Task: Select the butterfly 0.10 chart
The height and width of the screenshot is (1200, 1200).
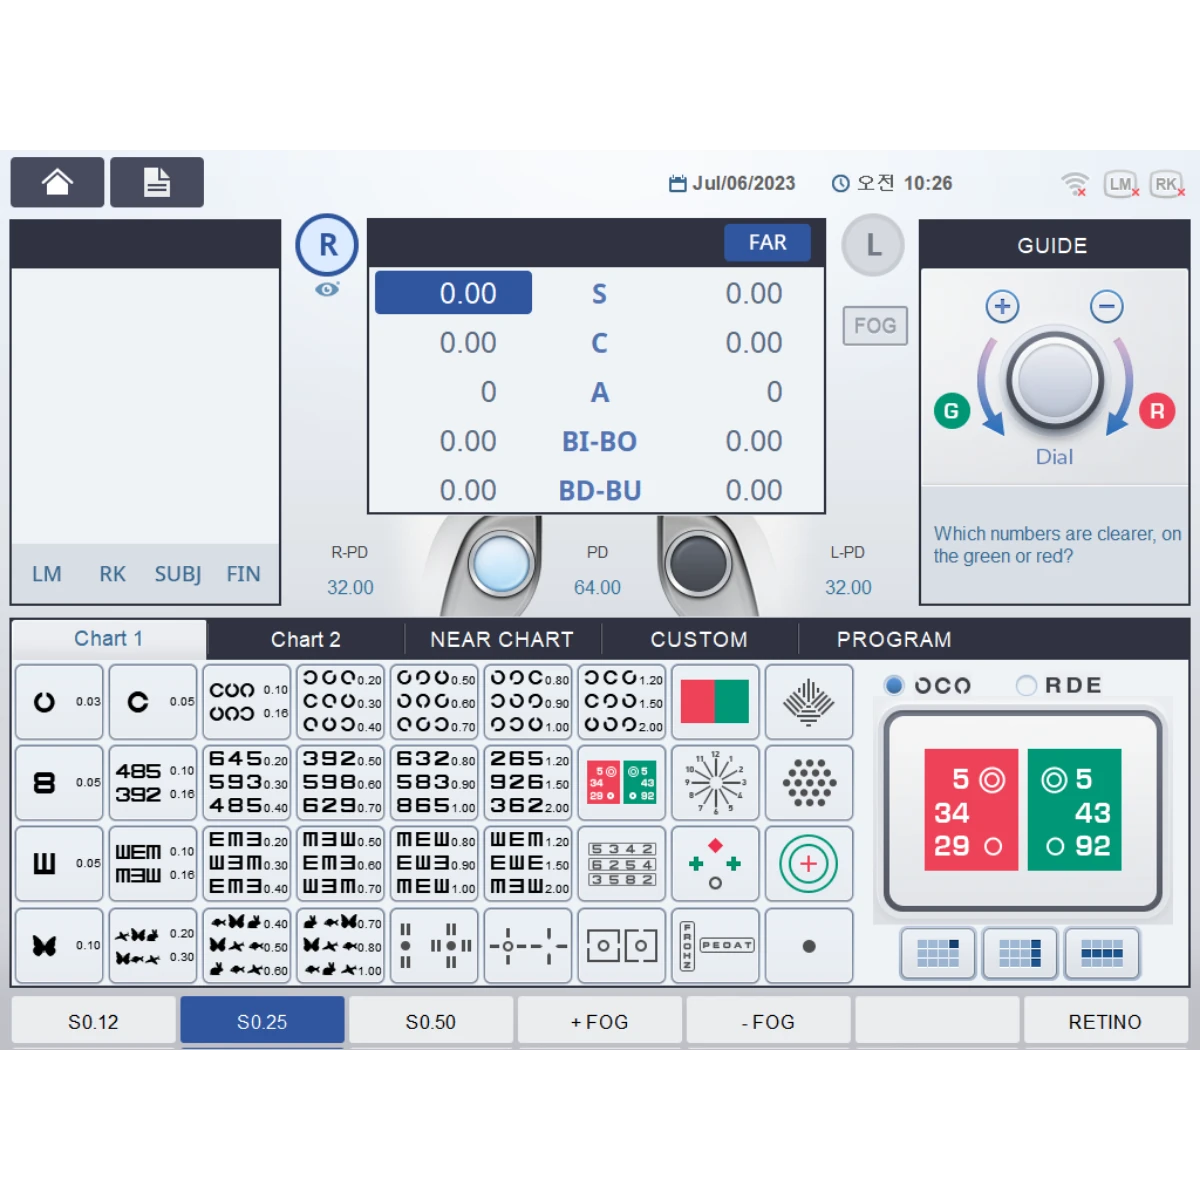Action: pos(60,945)
